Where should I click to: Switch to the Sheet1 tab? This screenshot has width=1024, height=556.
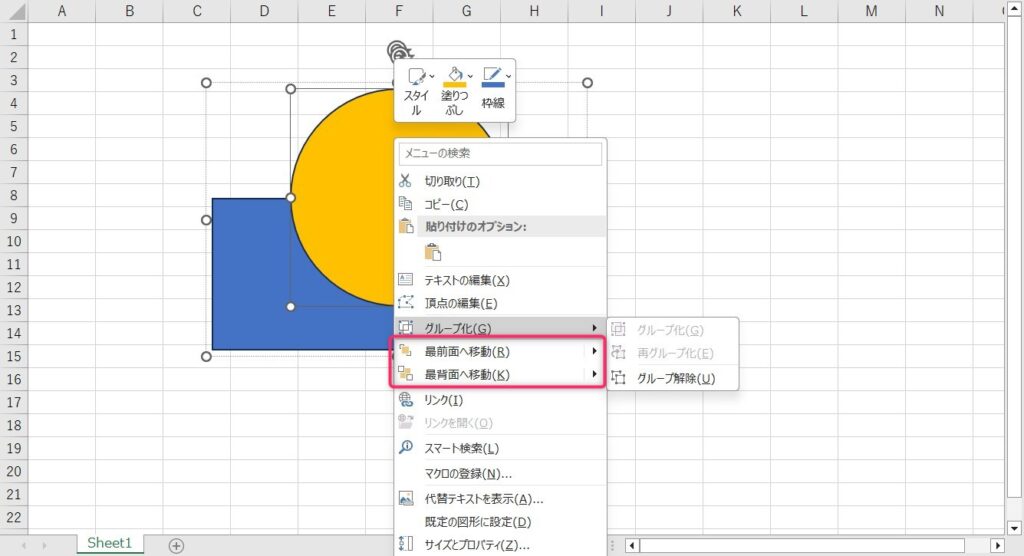coord(109,543)
